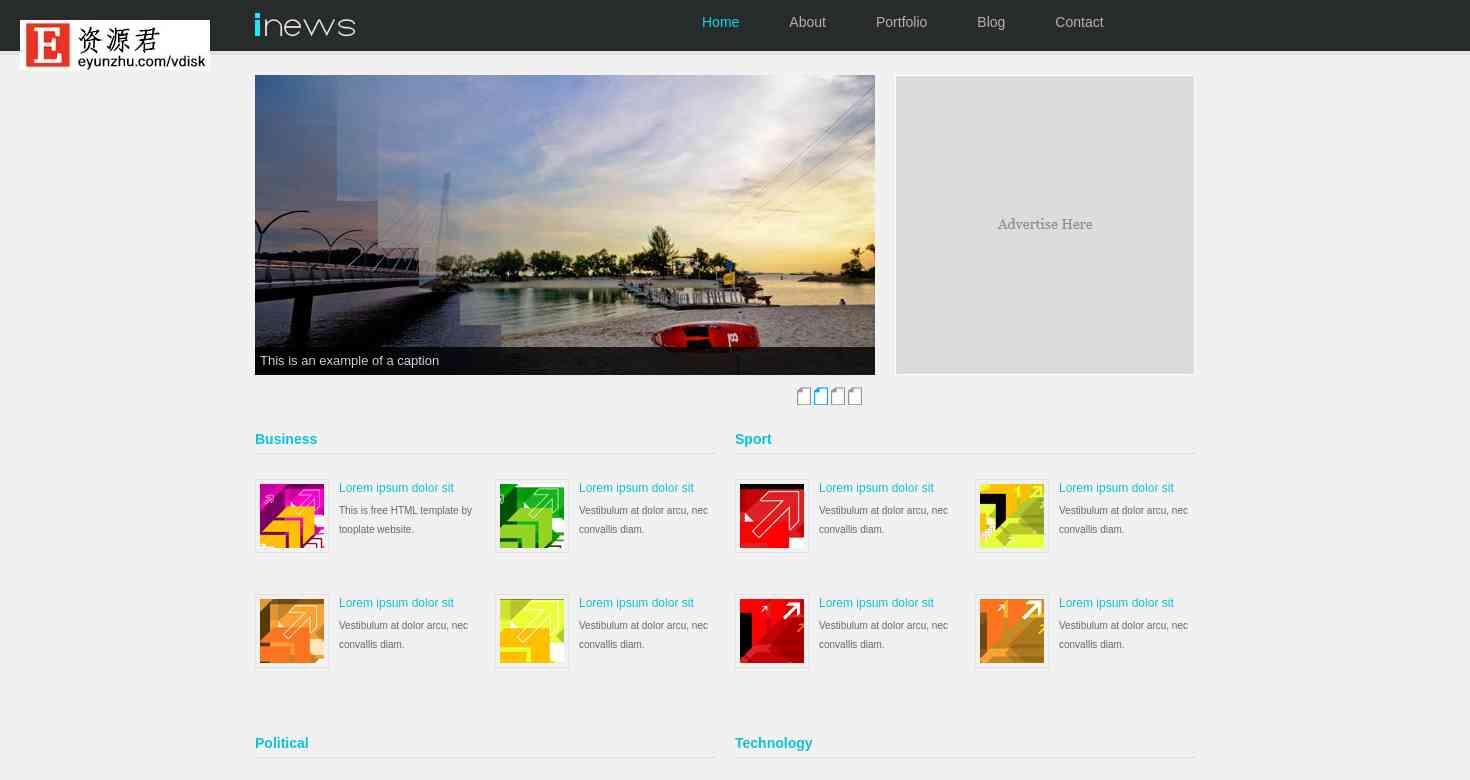Select the first slide pagination icon
Viewport: 1470px width, 780px height.
click(x=804, y=396)
